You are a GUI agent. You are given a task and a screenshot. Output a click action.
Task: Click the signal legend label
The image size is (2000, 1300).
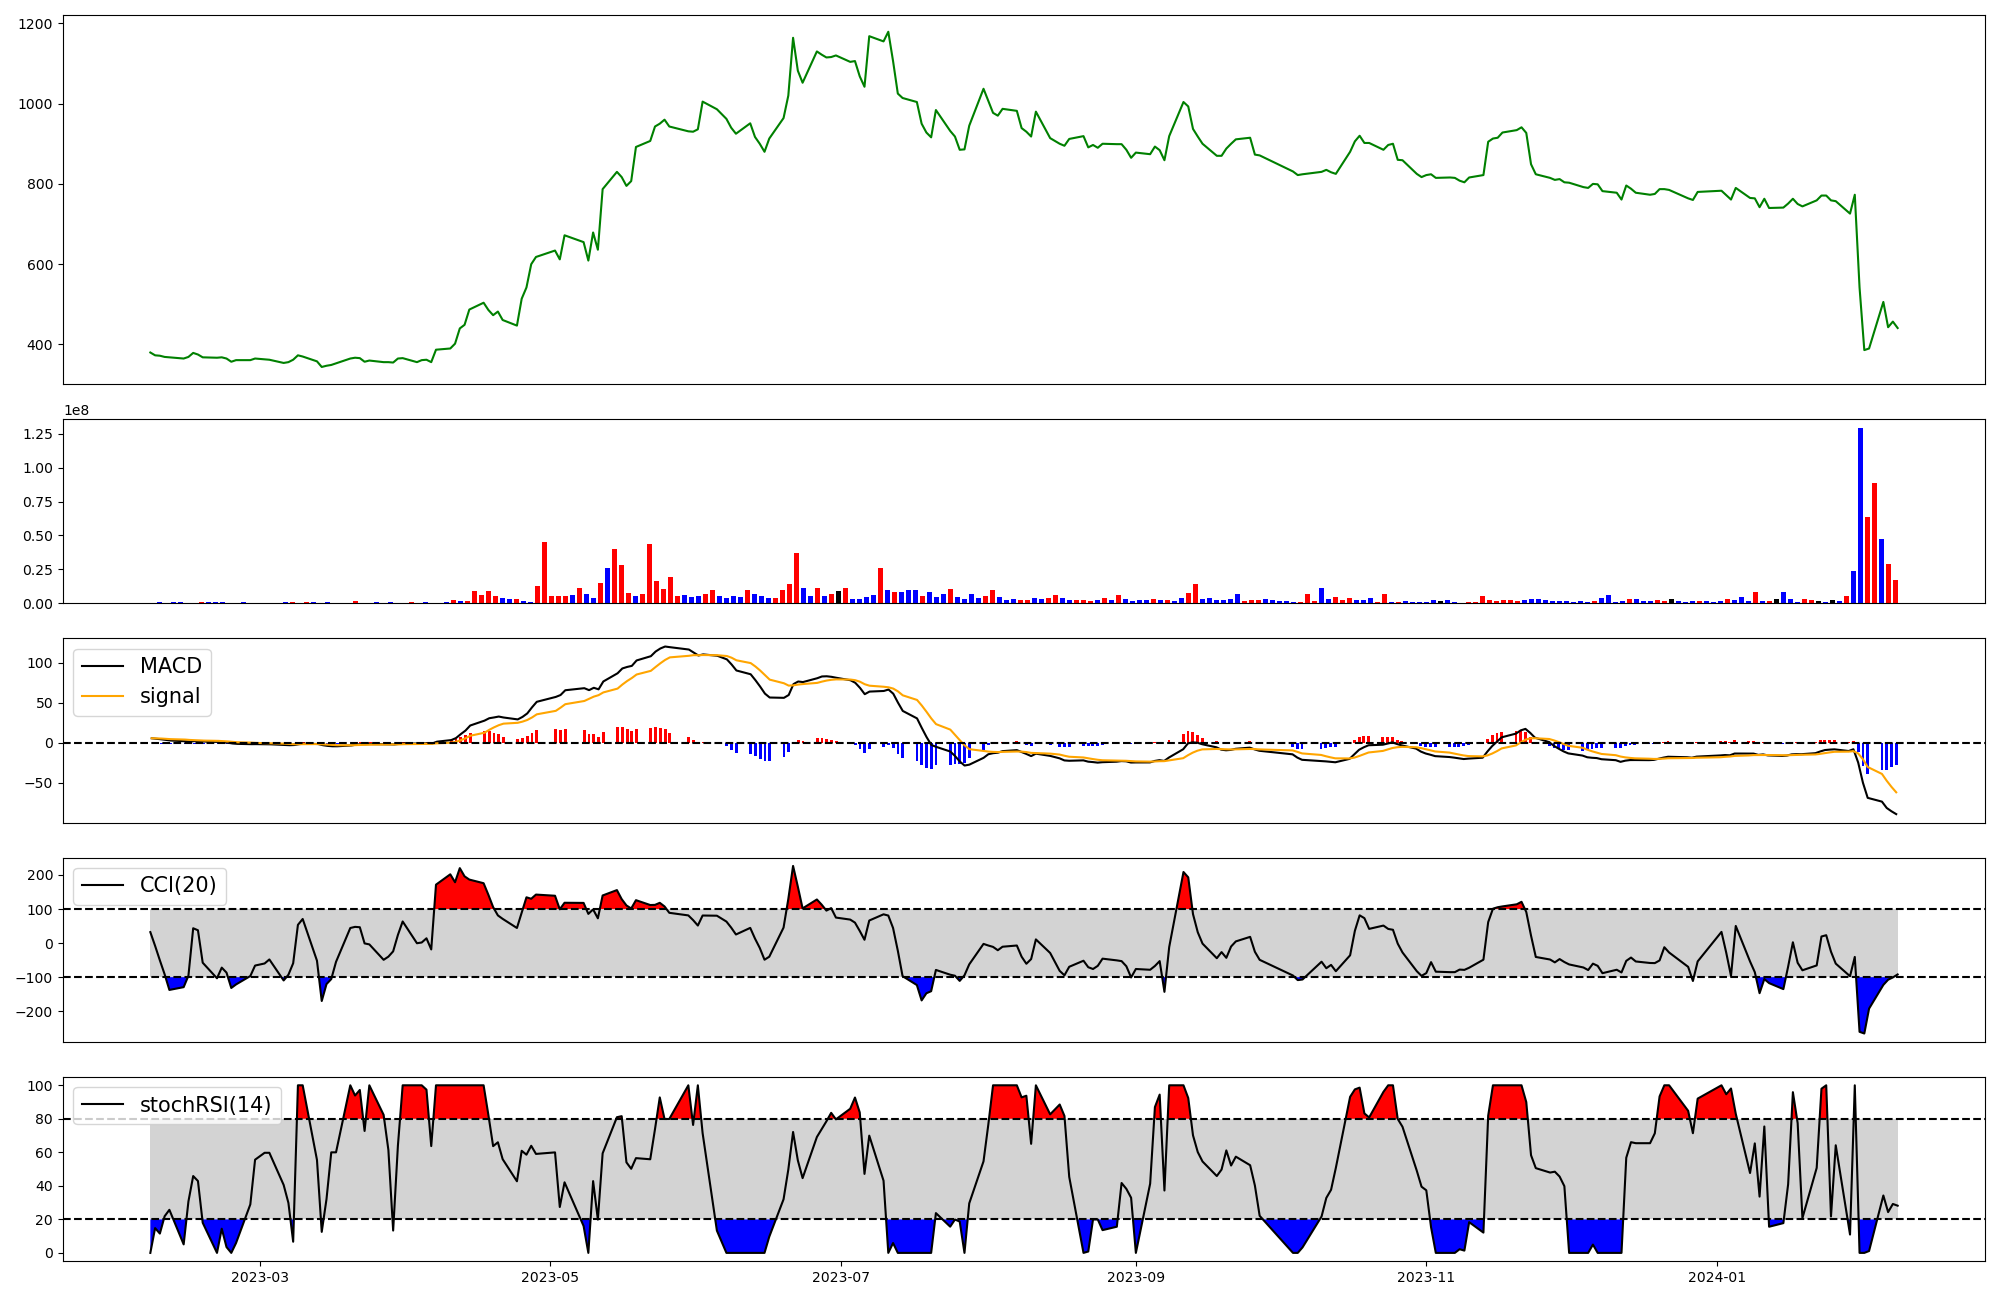pyautogui.click(x=170, y=696)
